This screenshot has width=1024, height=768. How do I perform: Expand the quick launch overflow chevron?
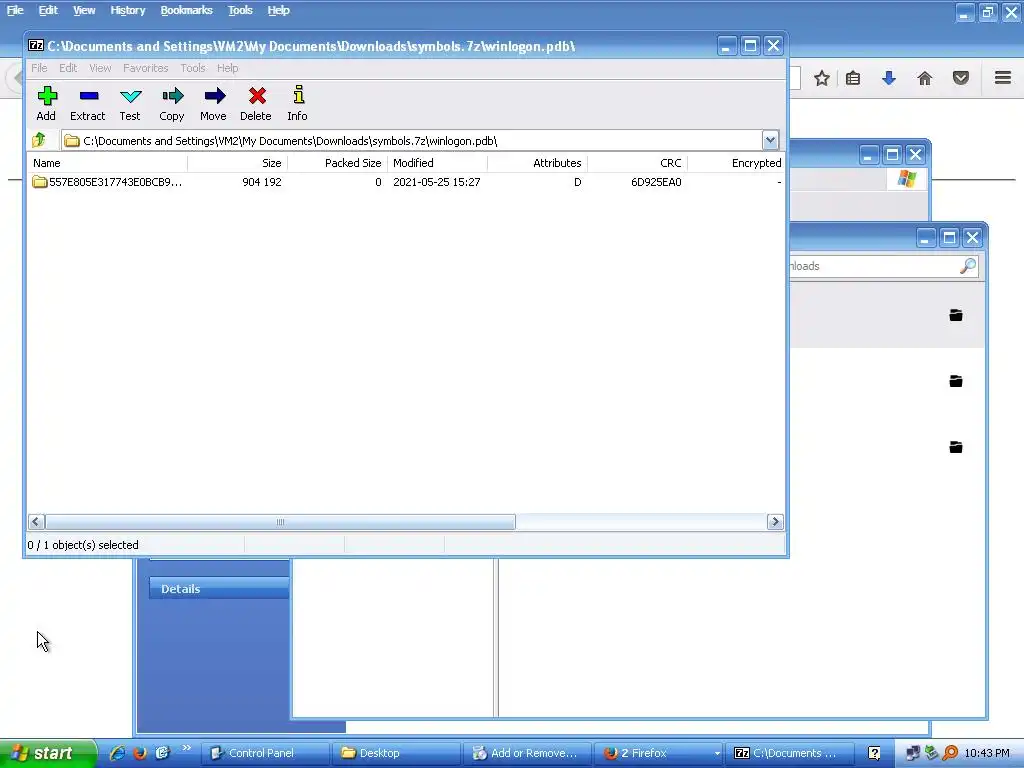[187, 748]
